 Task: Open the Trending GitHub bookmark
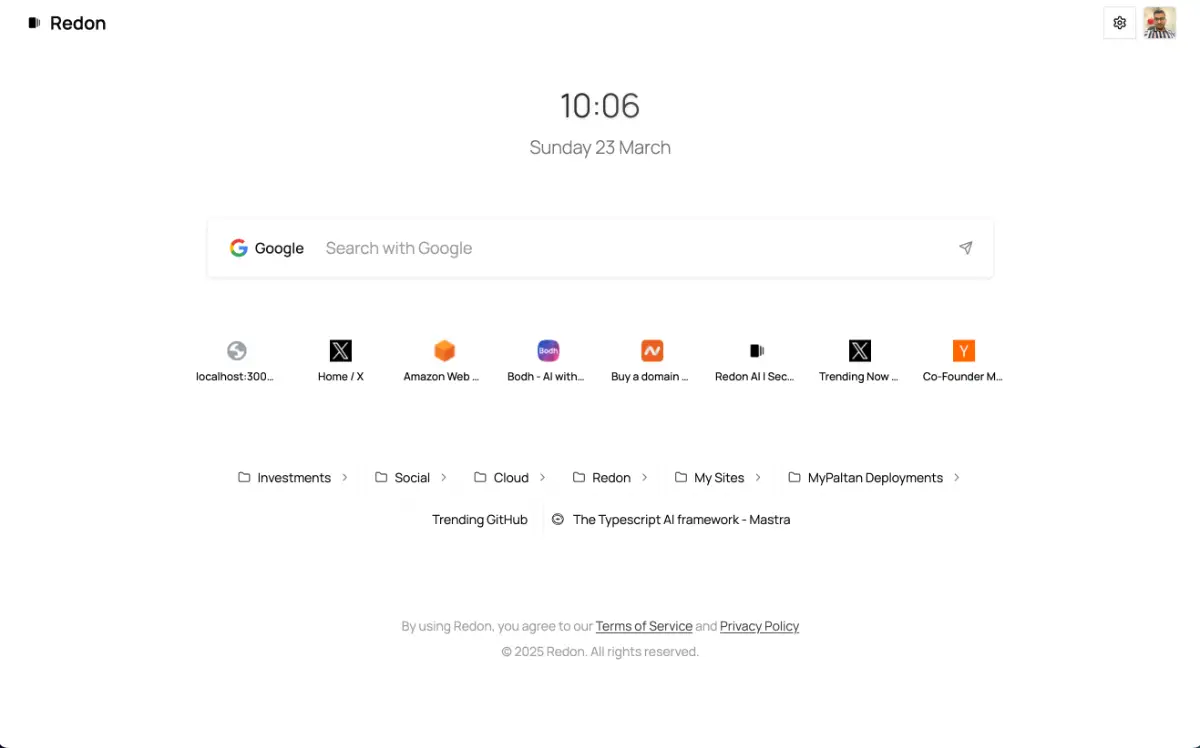pos(479,520)
